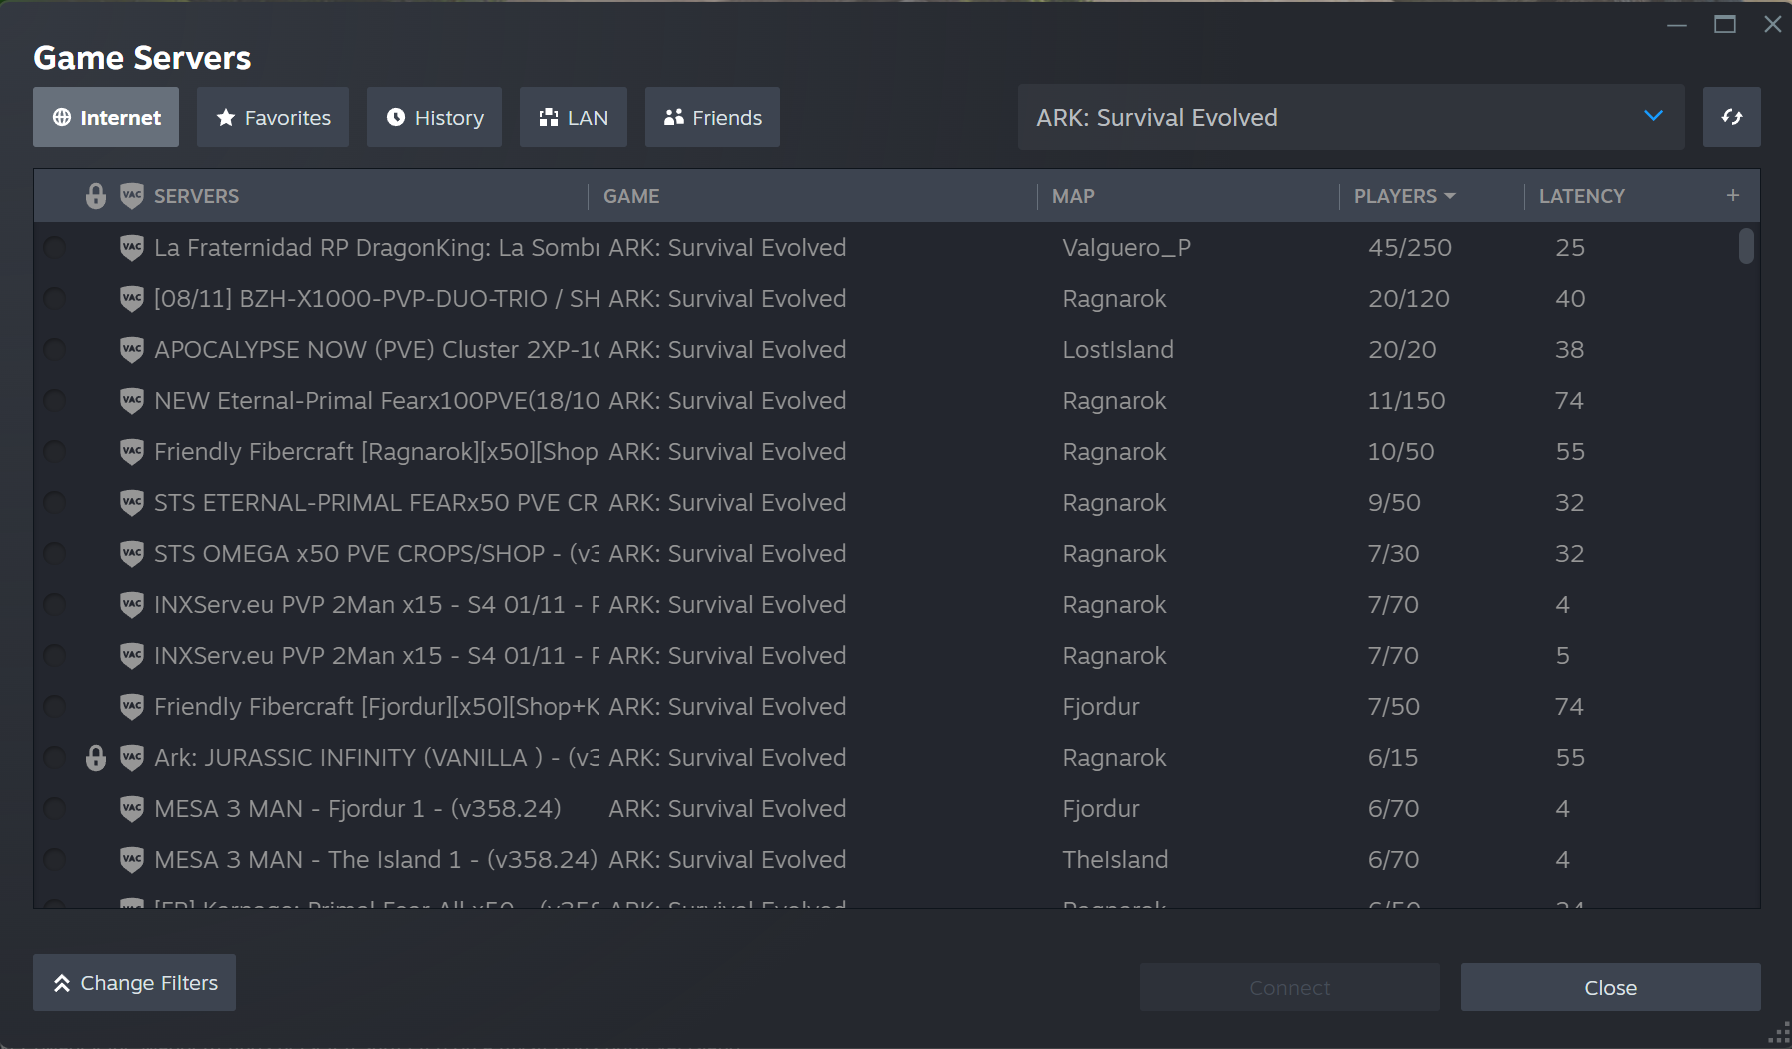The height and width of the screenshot is (1049, 1792).
Task: Minimize the Game Servers window
Action: (x=1677, y=24)
